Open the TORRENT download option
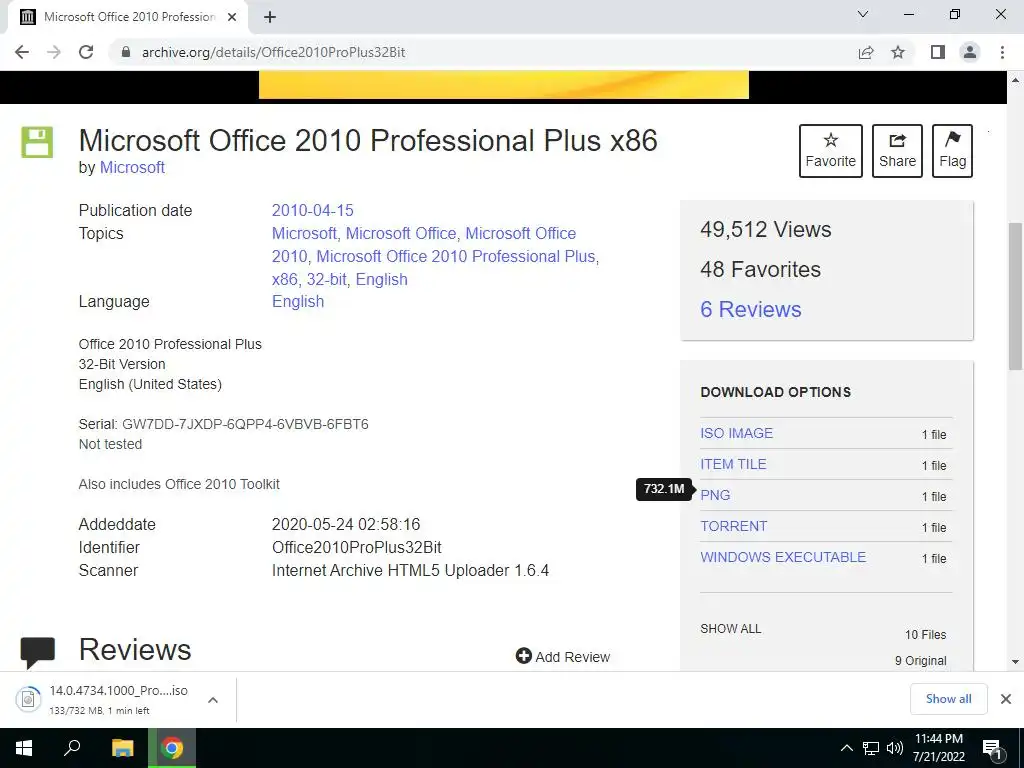Screen dimensions: 1024x768 click(733, 526)
